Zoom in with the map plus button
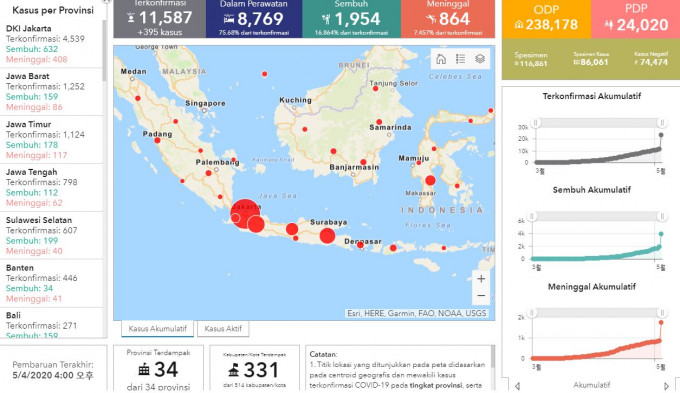 pos(481,279)
